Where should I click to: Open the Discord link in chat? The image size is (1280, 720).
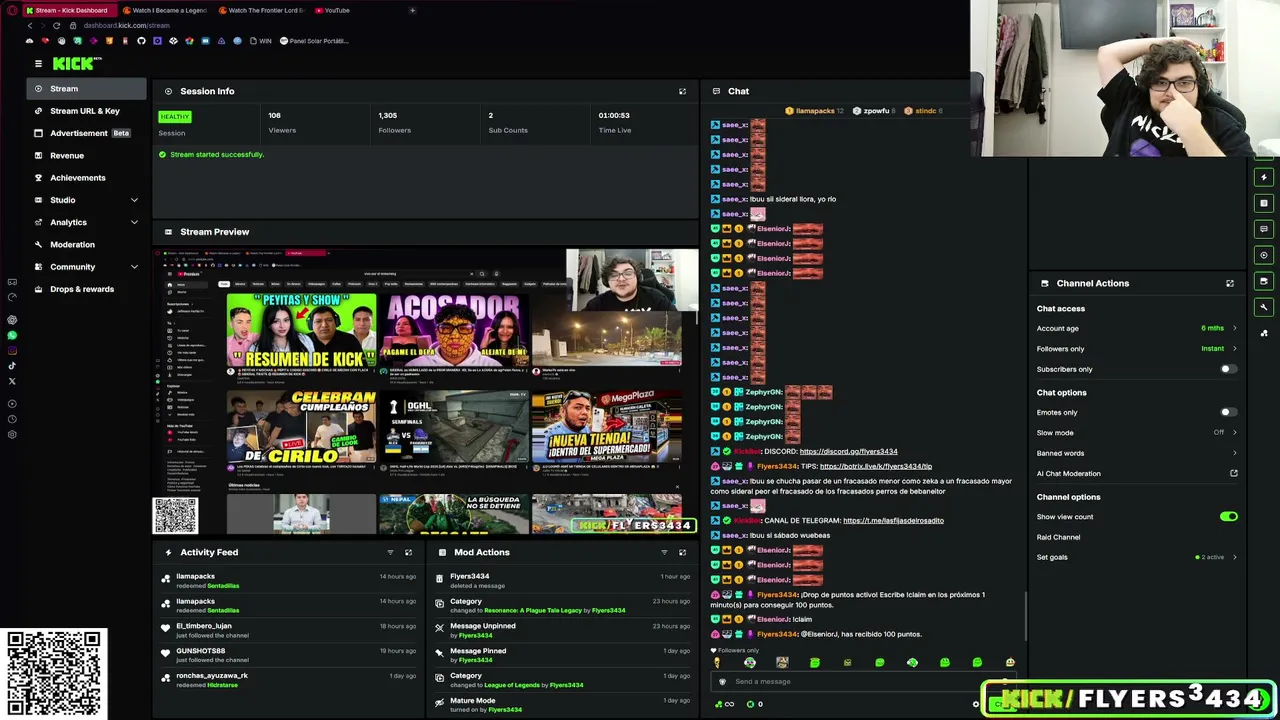point(849,451)
